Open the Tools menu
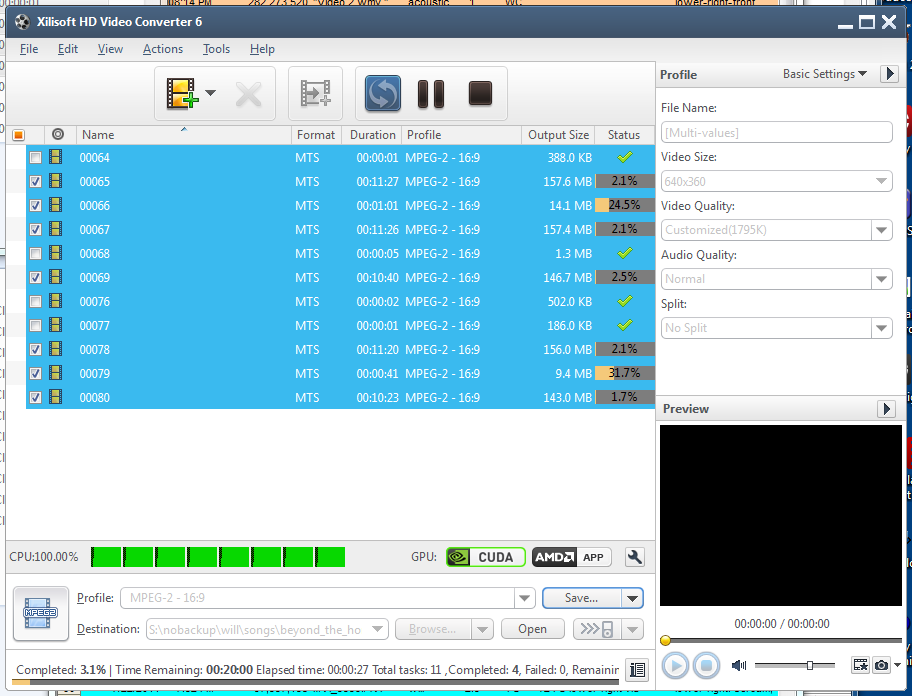Viewport: 912px width, 696px height. click(x=216, y=49)
